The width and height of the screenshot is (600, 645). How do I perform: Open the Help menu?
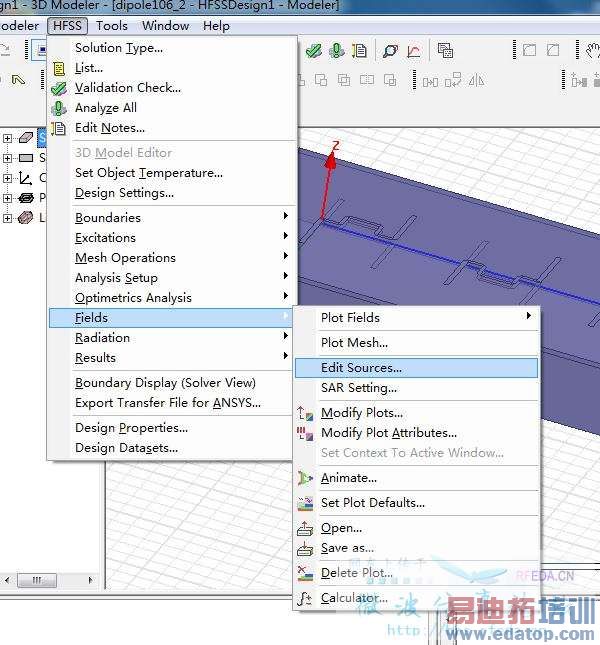coord(216,26)
